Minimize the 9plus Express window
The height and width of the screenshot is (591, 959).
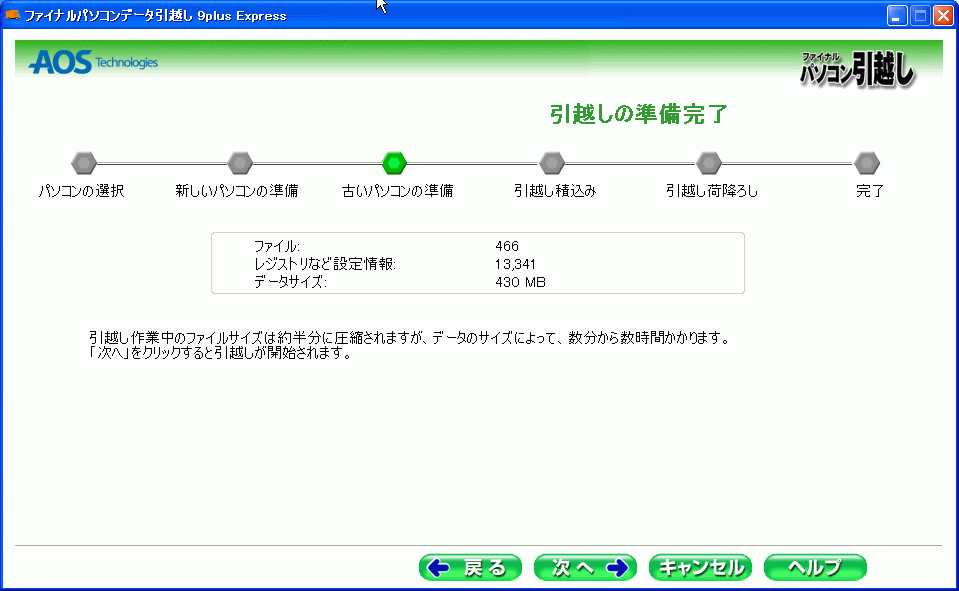[897, 15]
